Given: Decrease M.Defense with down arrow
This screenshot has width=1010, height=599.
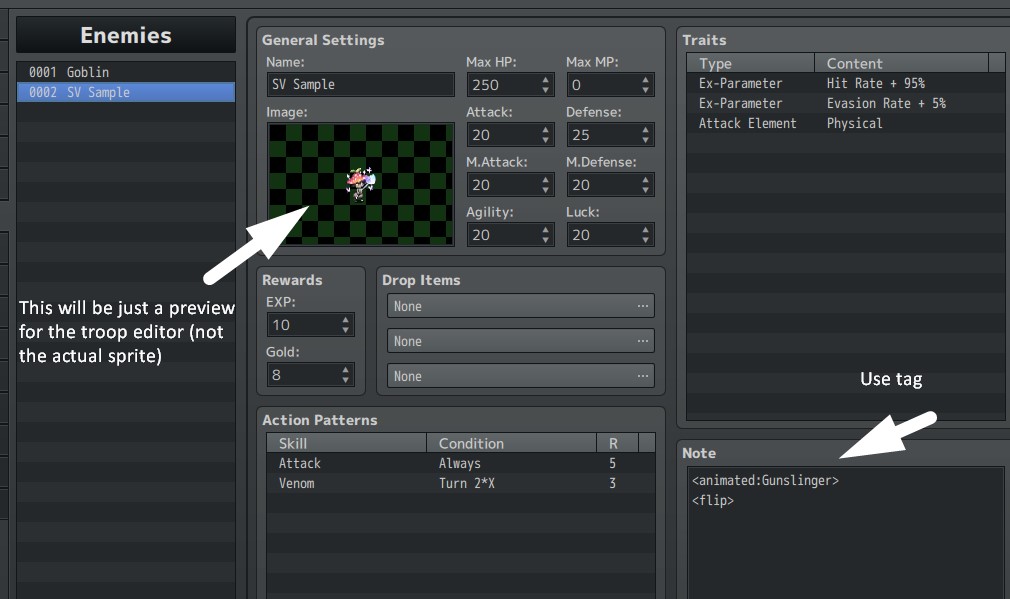Looking at the screenshot, I should point(645,191).
